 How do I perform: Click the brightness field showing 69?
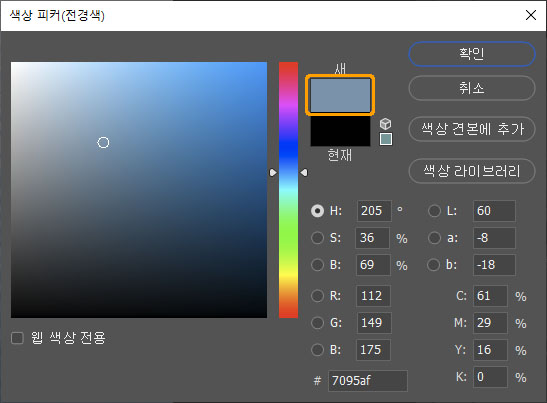(x=373, y=265)
